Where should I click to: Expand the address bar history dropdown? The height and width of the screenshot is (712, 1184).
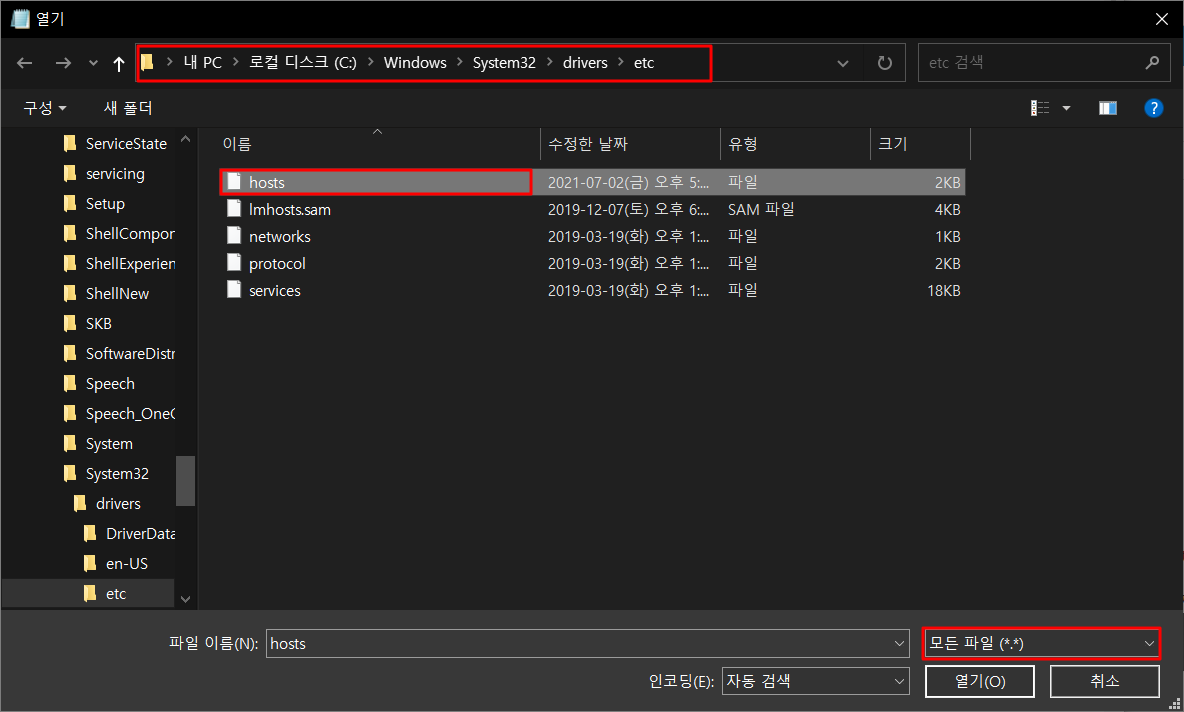pos(843,63)
